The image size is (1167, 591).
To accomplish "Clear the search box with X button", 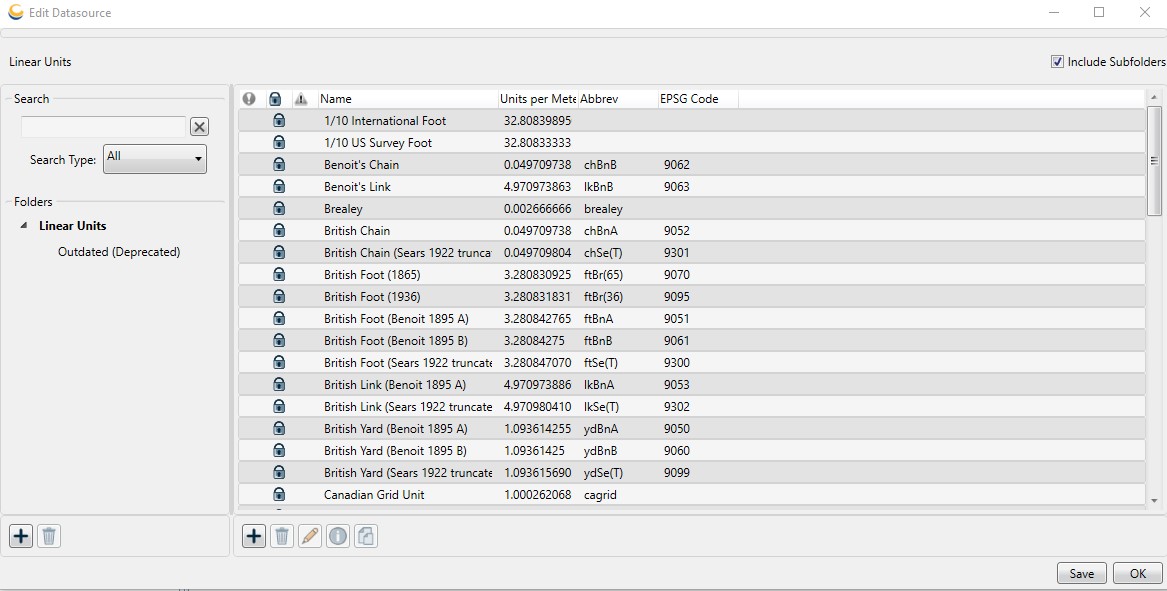I will 199,127.
